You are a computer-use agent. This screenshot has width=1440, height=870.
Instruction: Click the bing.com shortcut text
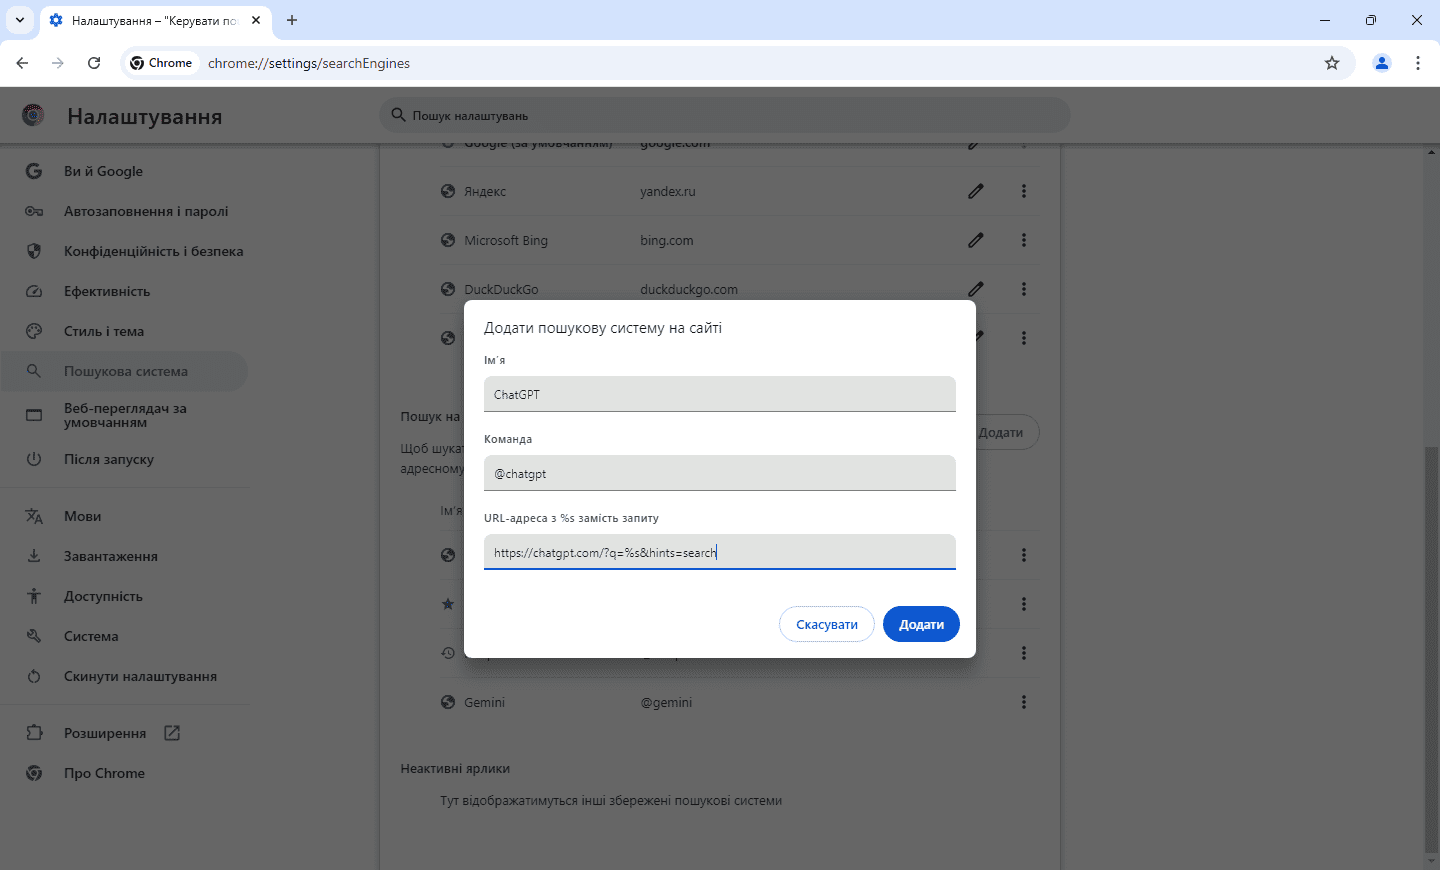(667, 240)
